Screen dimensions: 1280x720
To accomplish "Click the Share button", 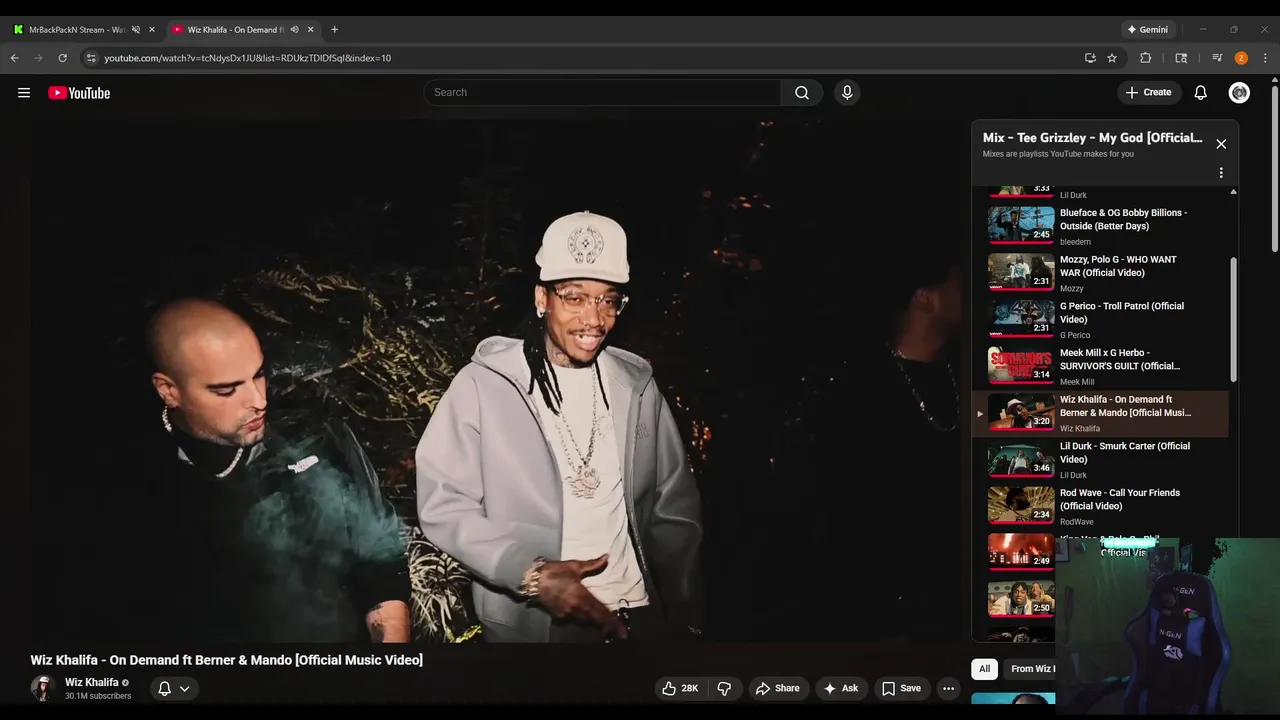I will coord(777,688).
